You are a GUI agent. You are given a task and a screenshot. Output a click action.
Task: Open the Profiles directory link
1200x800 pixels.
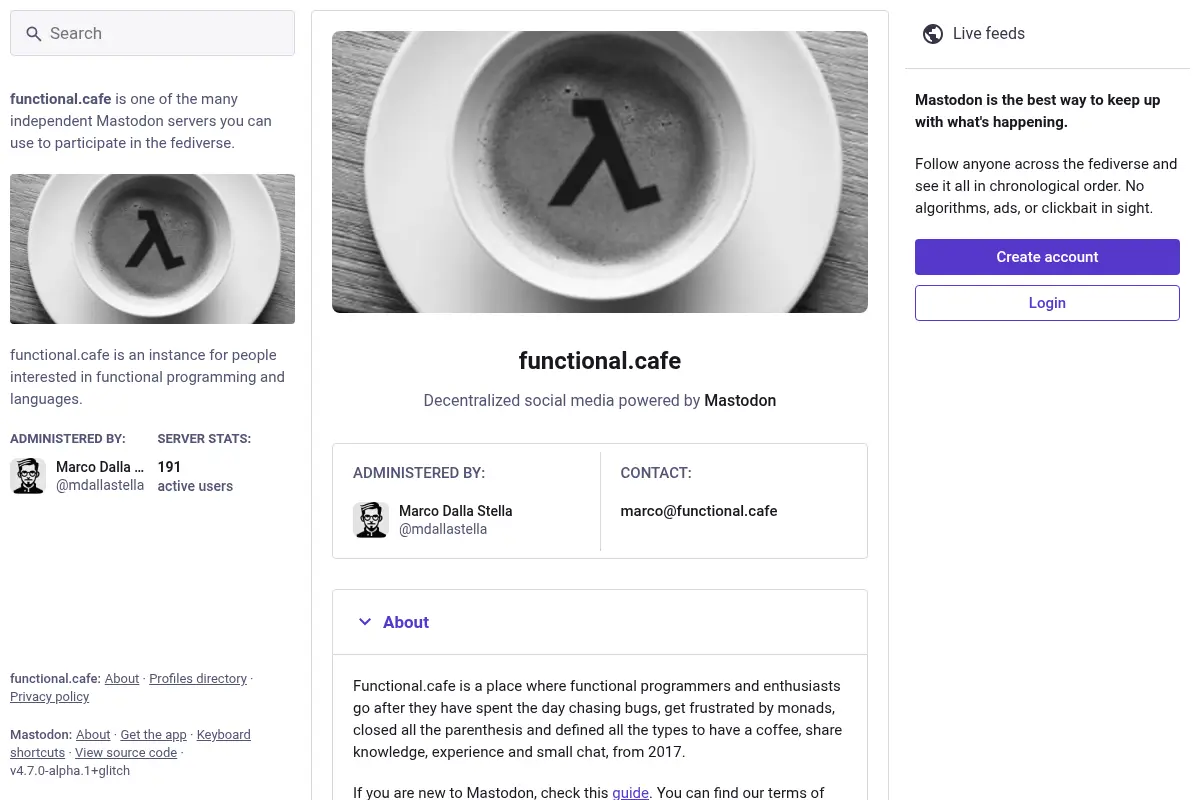coord(198,679)
